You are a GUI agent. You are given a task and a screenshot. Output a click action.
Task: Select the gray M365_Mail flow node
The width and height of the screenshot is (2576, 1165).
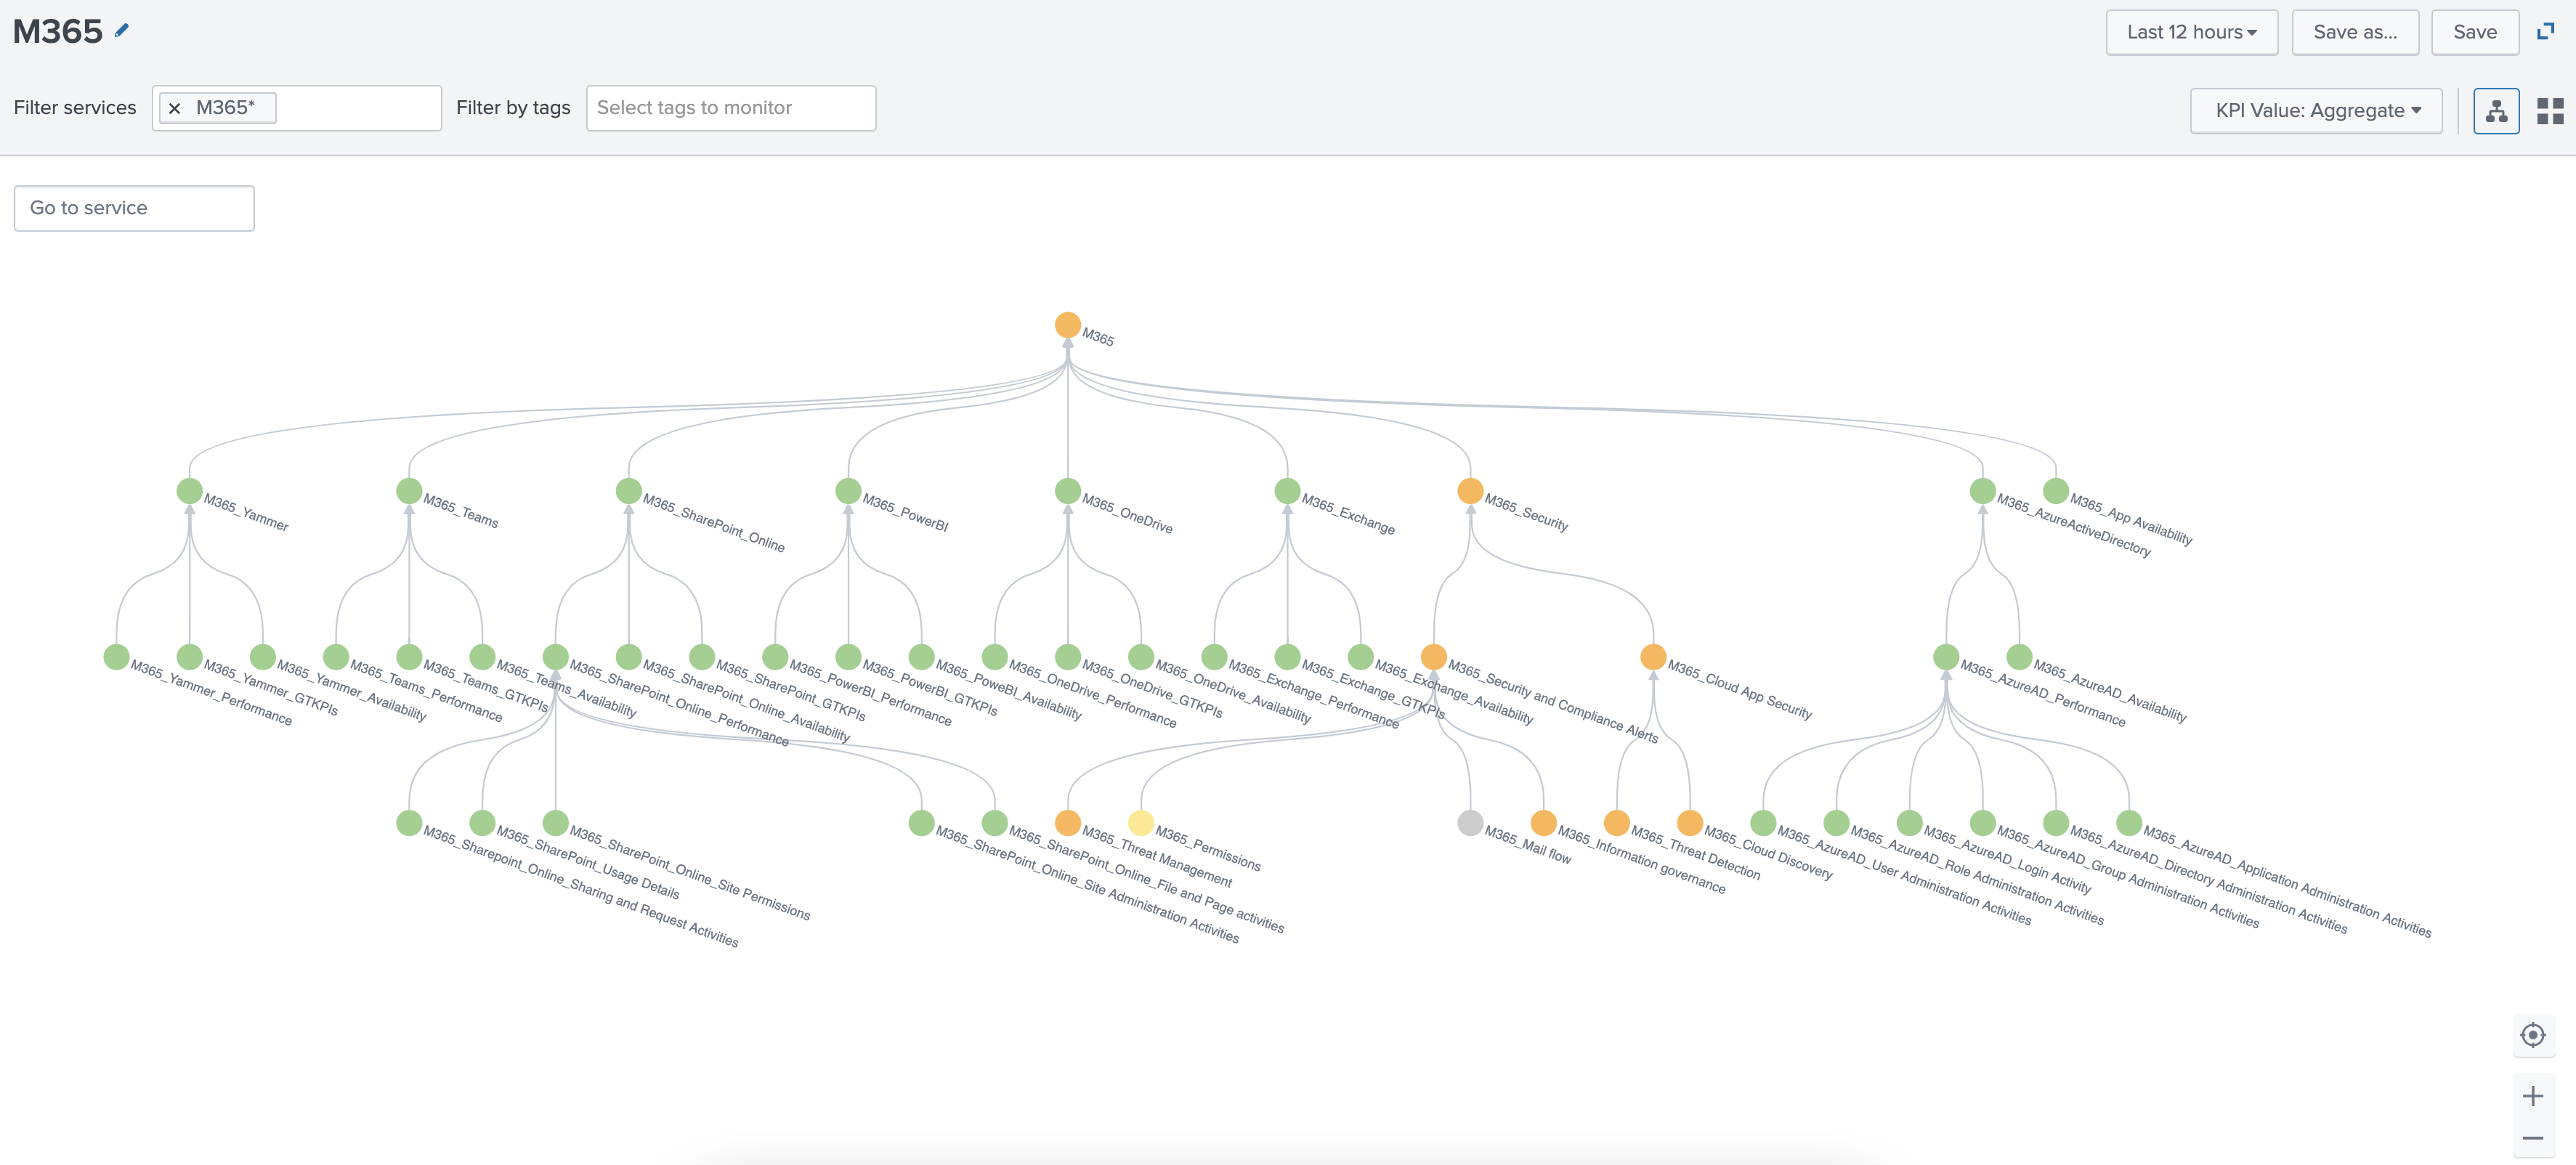click(x=1470, y=823)
